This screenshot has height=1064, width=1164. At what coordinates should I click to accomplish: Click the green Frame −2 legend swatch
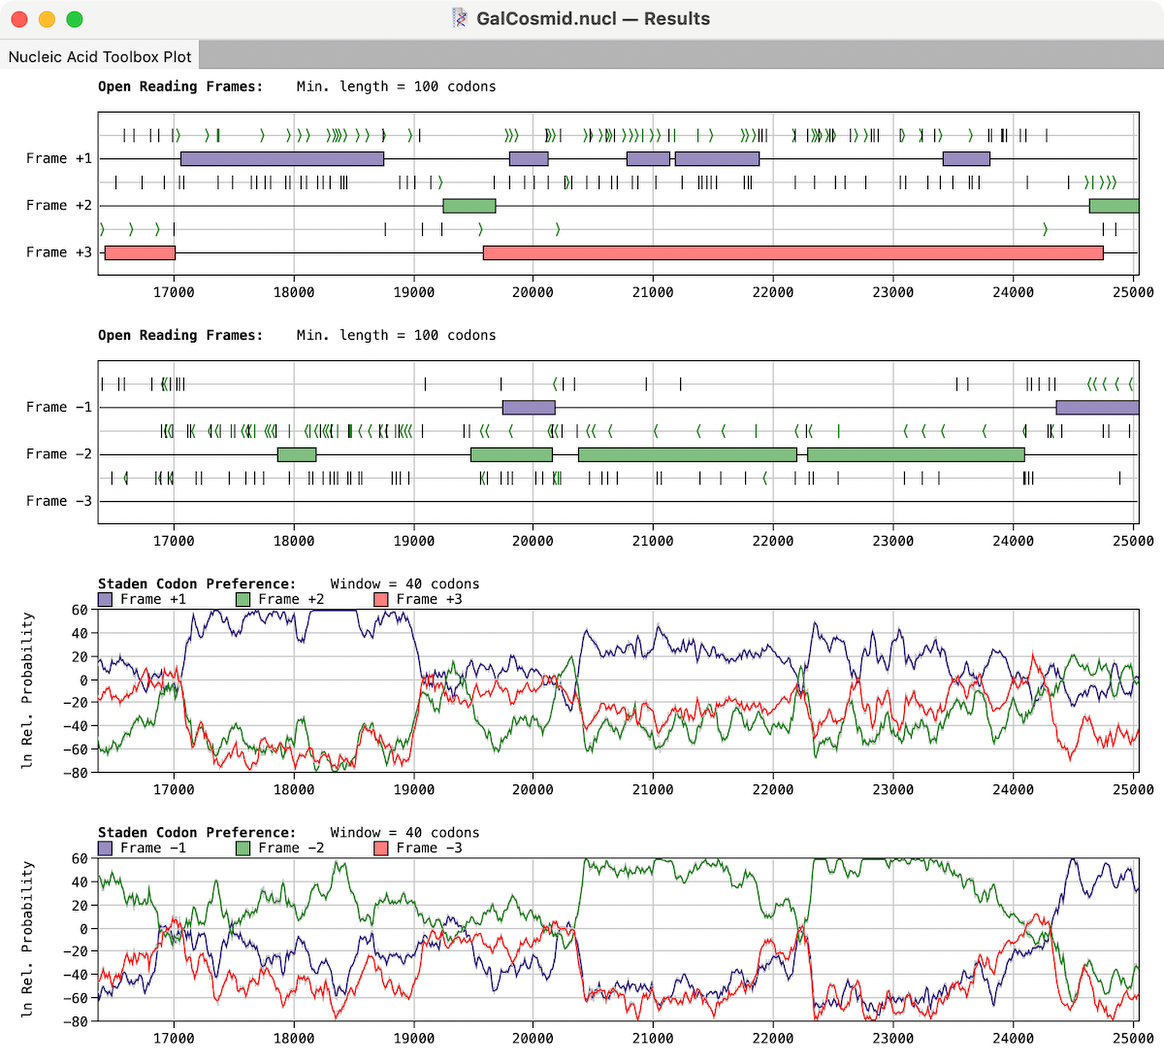click(x=243, y=848)
